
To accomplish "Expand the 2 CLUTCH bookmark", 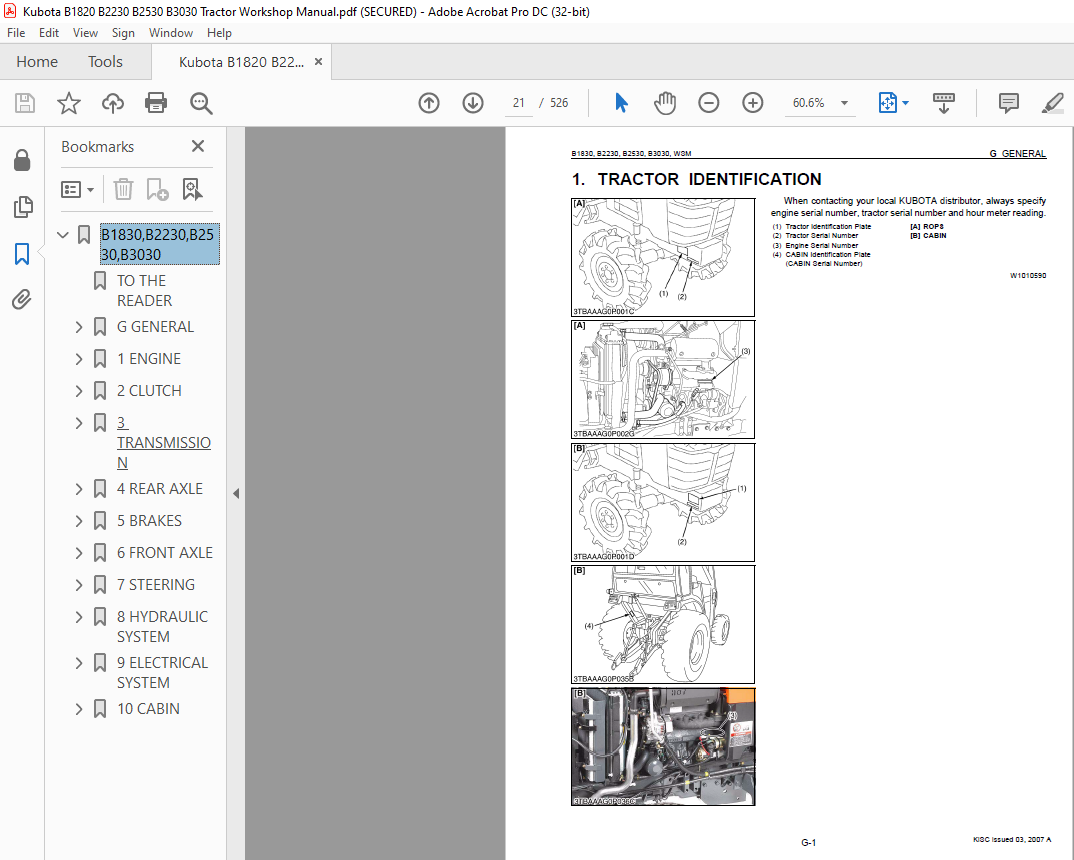I will pos(79,391).
